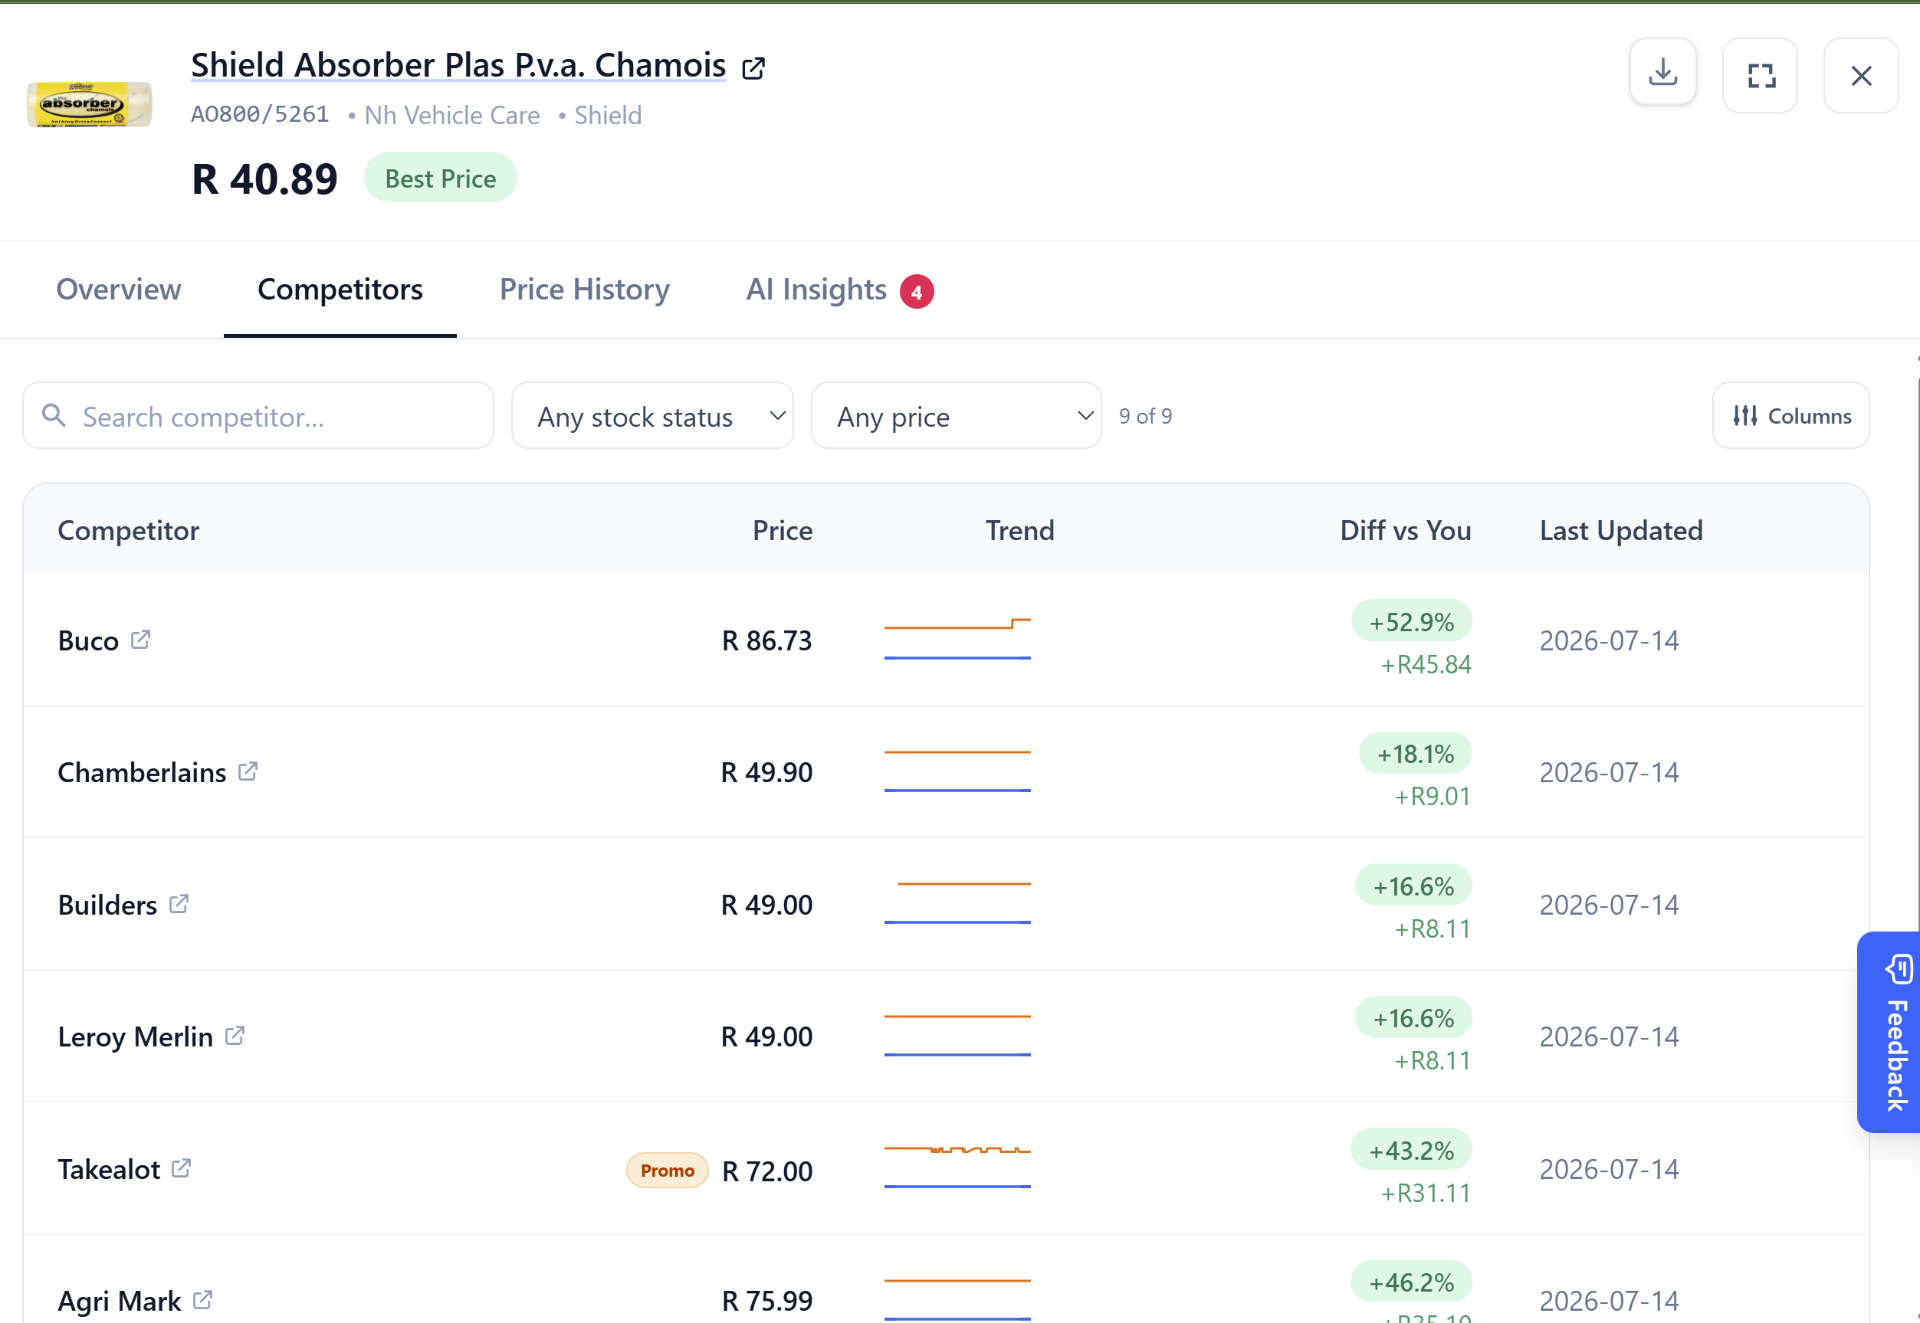Viewport: 1920px width, 1323px height.
Task: Click Takealot price R 72.00
Action: point(767,1170)
